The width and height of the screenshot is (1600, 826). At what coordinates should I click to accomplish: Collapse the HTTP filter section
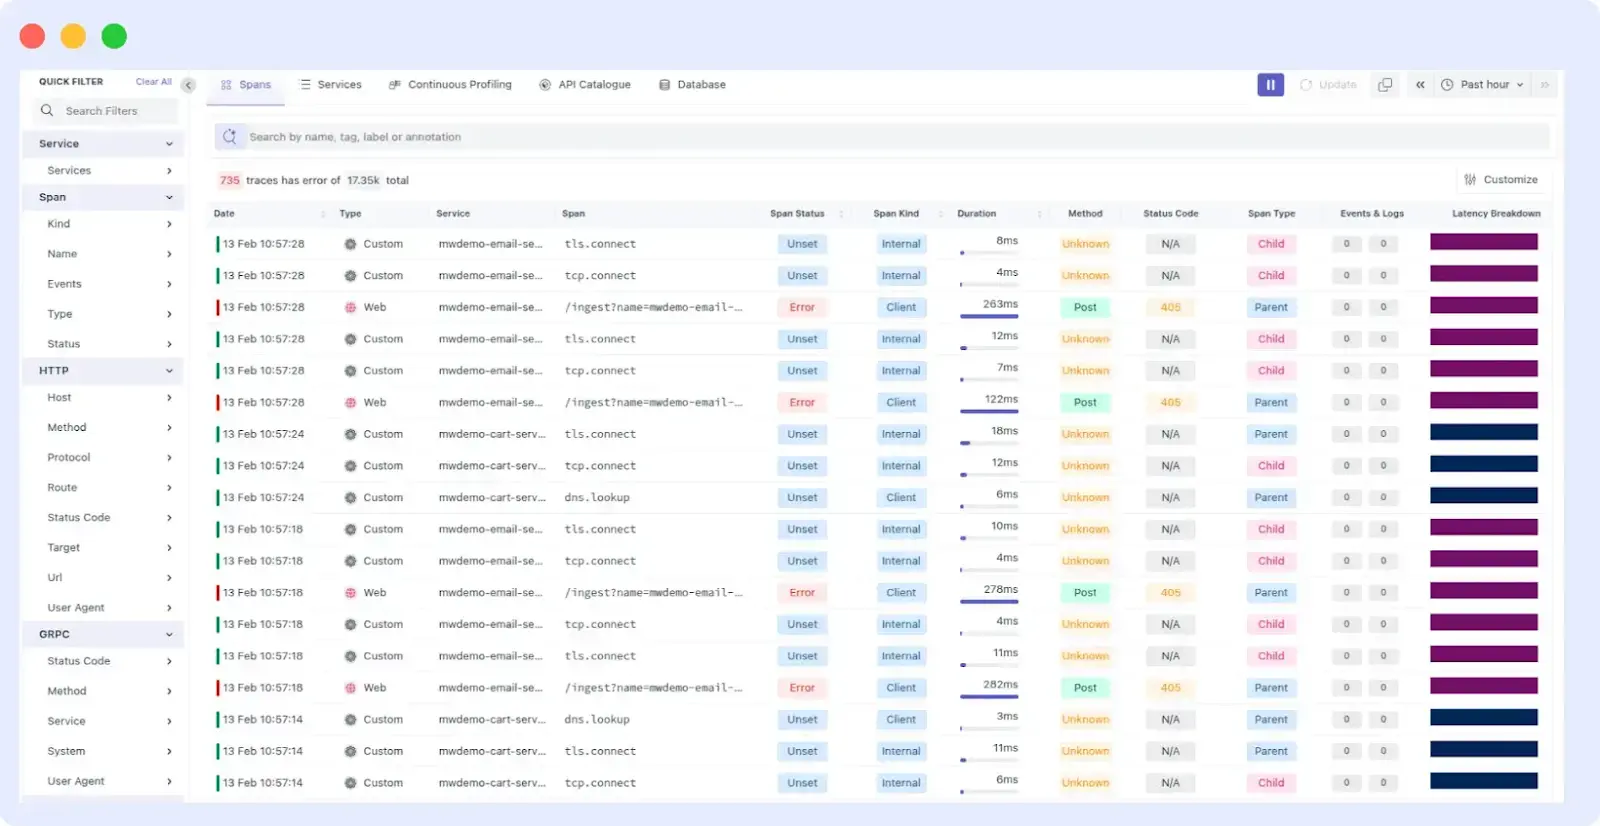point(169,371)
